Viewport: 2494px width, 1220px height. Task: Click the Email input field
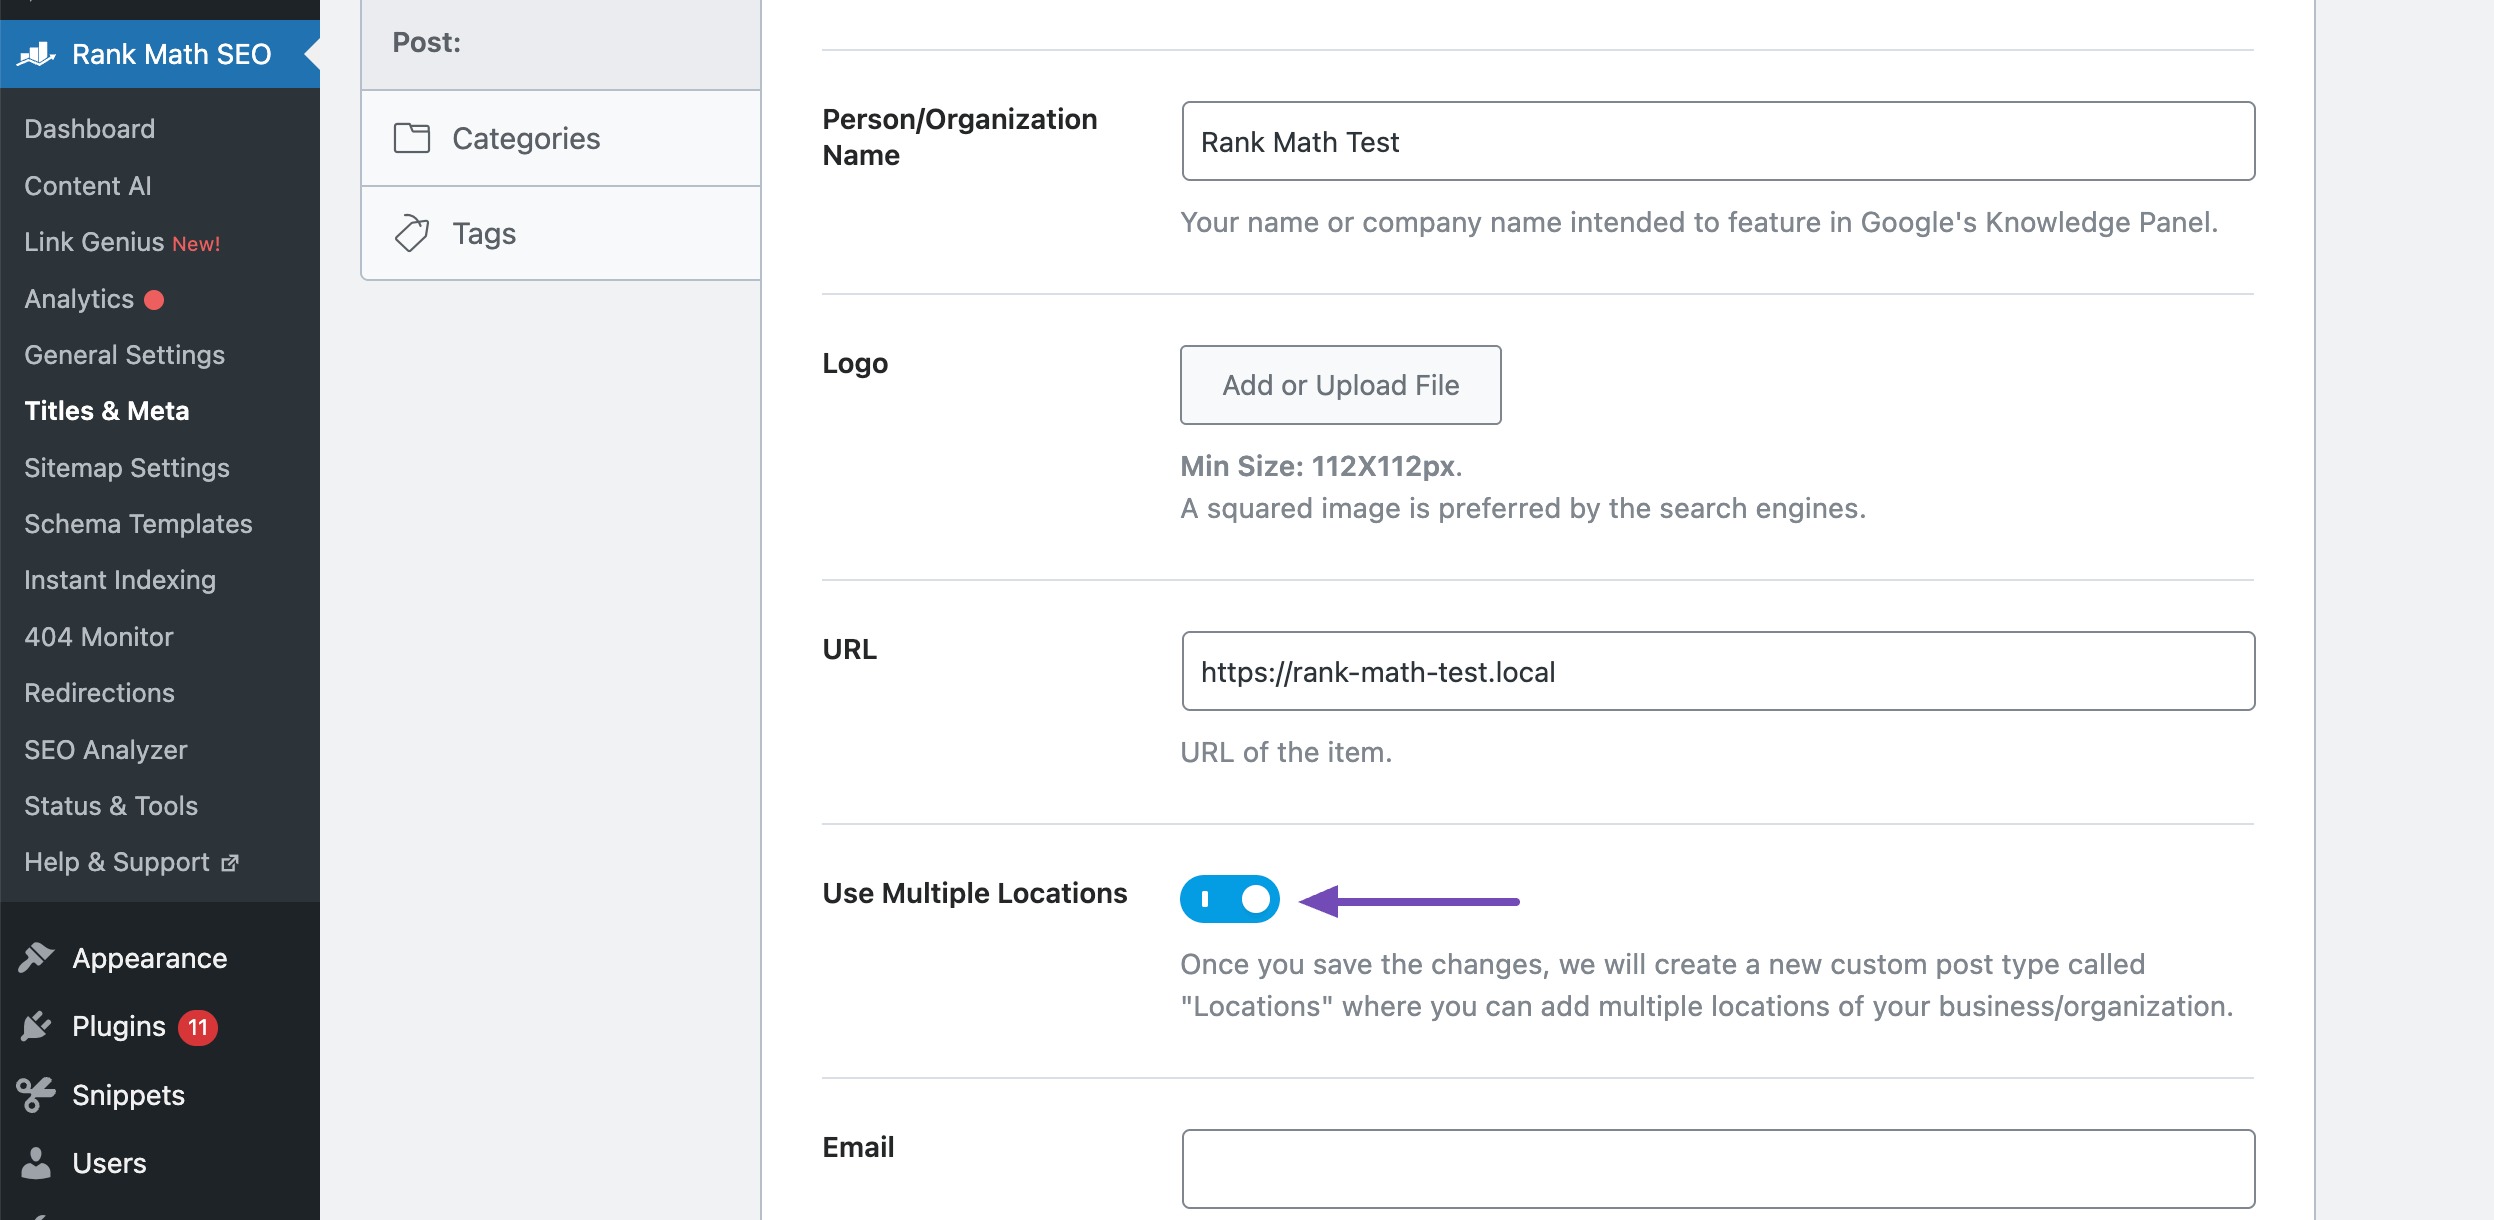[1716, 1168]
